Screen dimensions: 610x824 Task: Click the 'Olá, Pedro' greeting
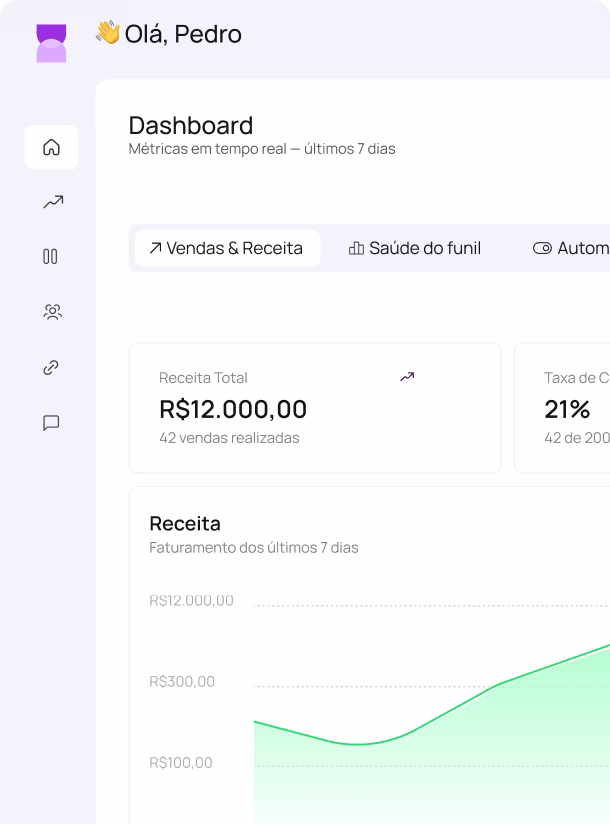(x=183, y=34)
